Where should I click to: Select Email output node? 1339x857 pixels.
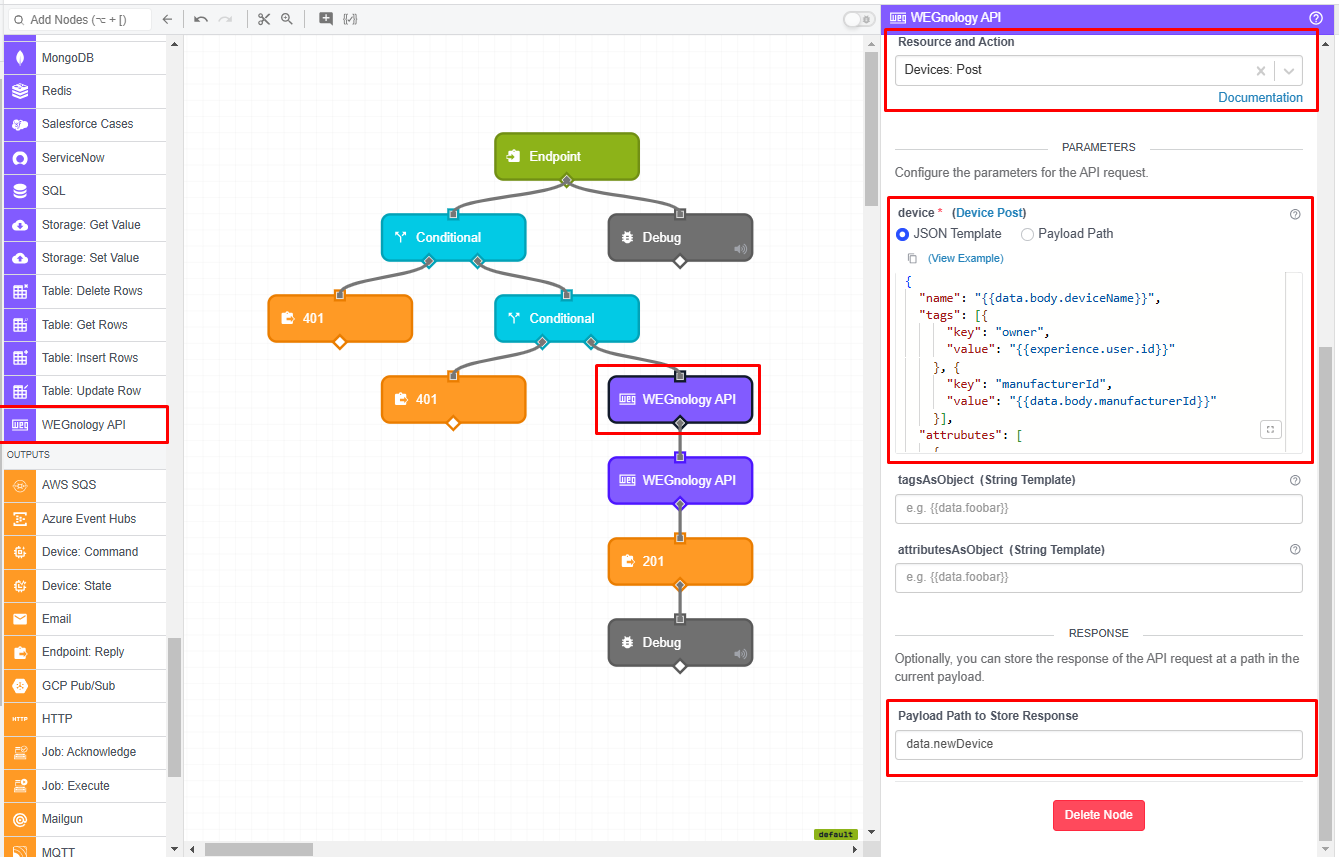(84, 619)
